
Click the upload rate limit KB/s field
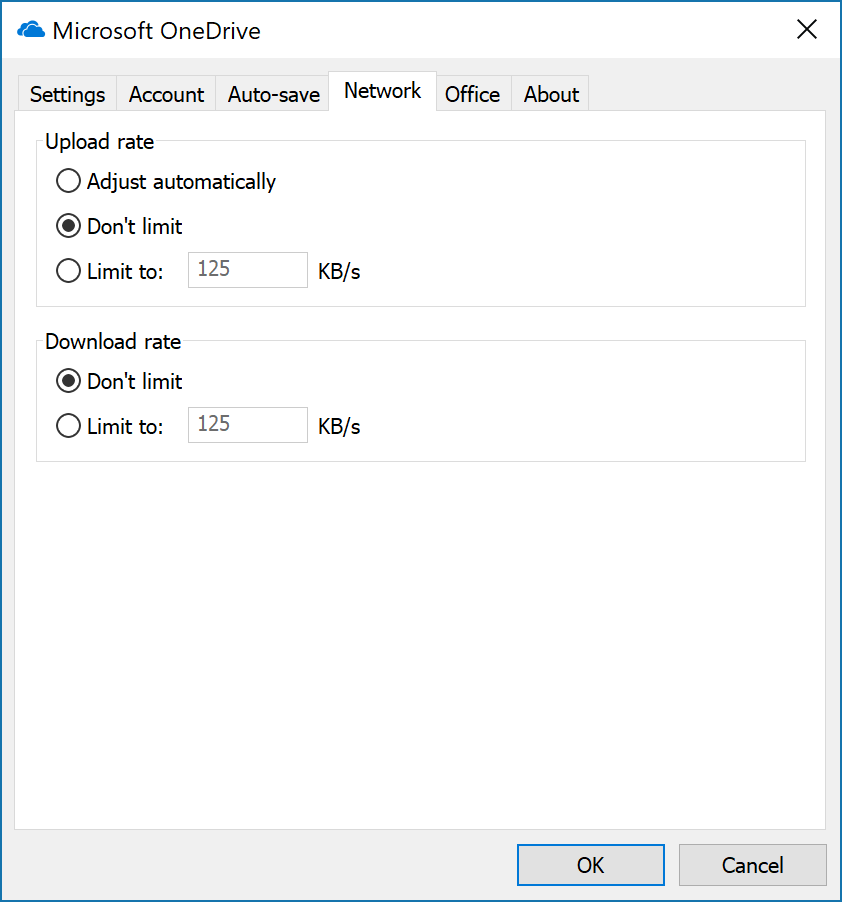[247, 270]
